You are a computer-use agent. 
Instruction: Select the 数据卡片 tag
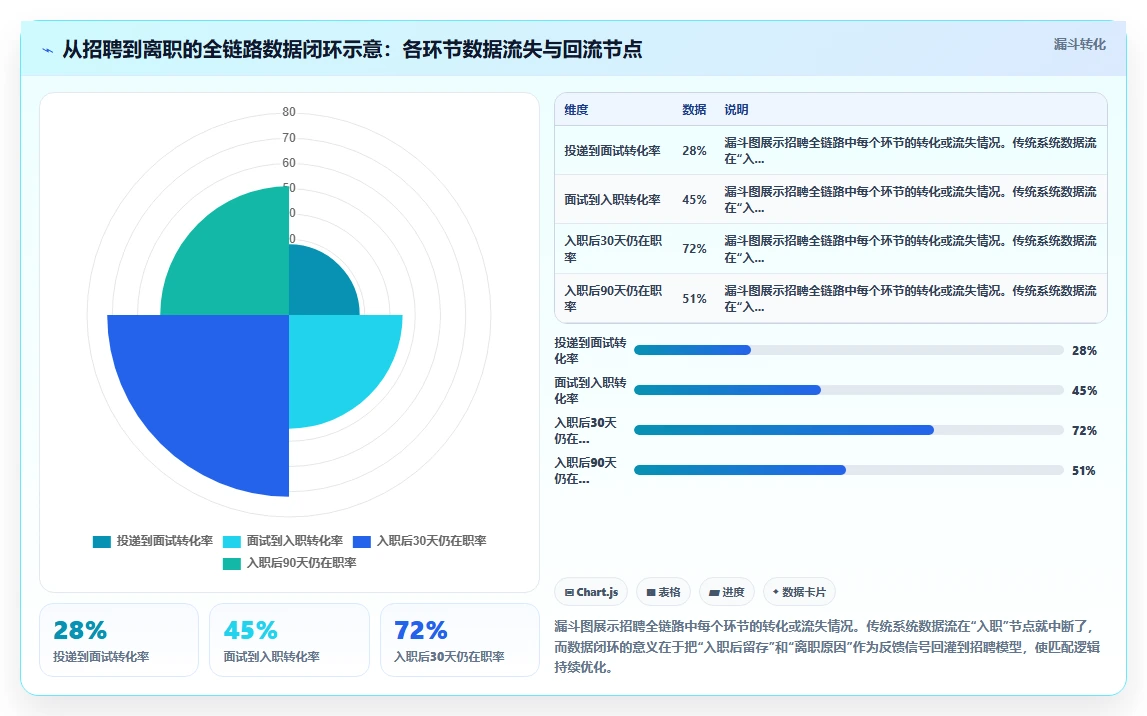(799, 592)
